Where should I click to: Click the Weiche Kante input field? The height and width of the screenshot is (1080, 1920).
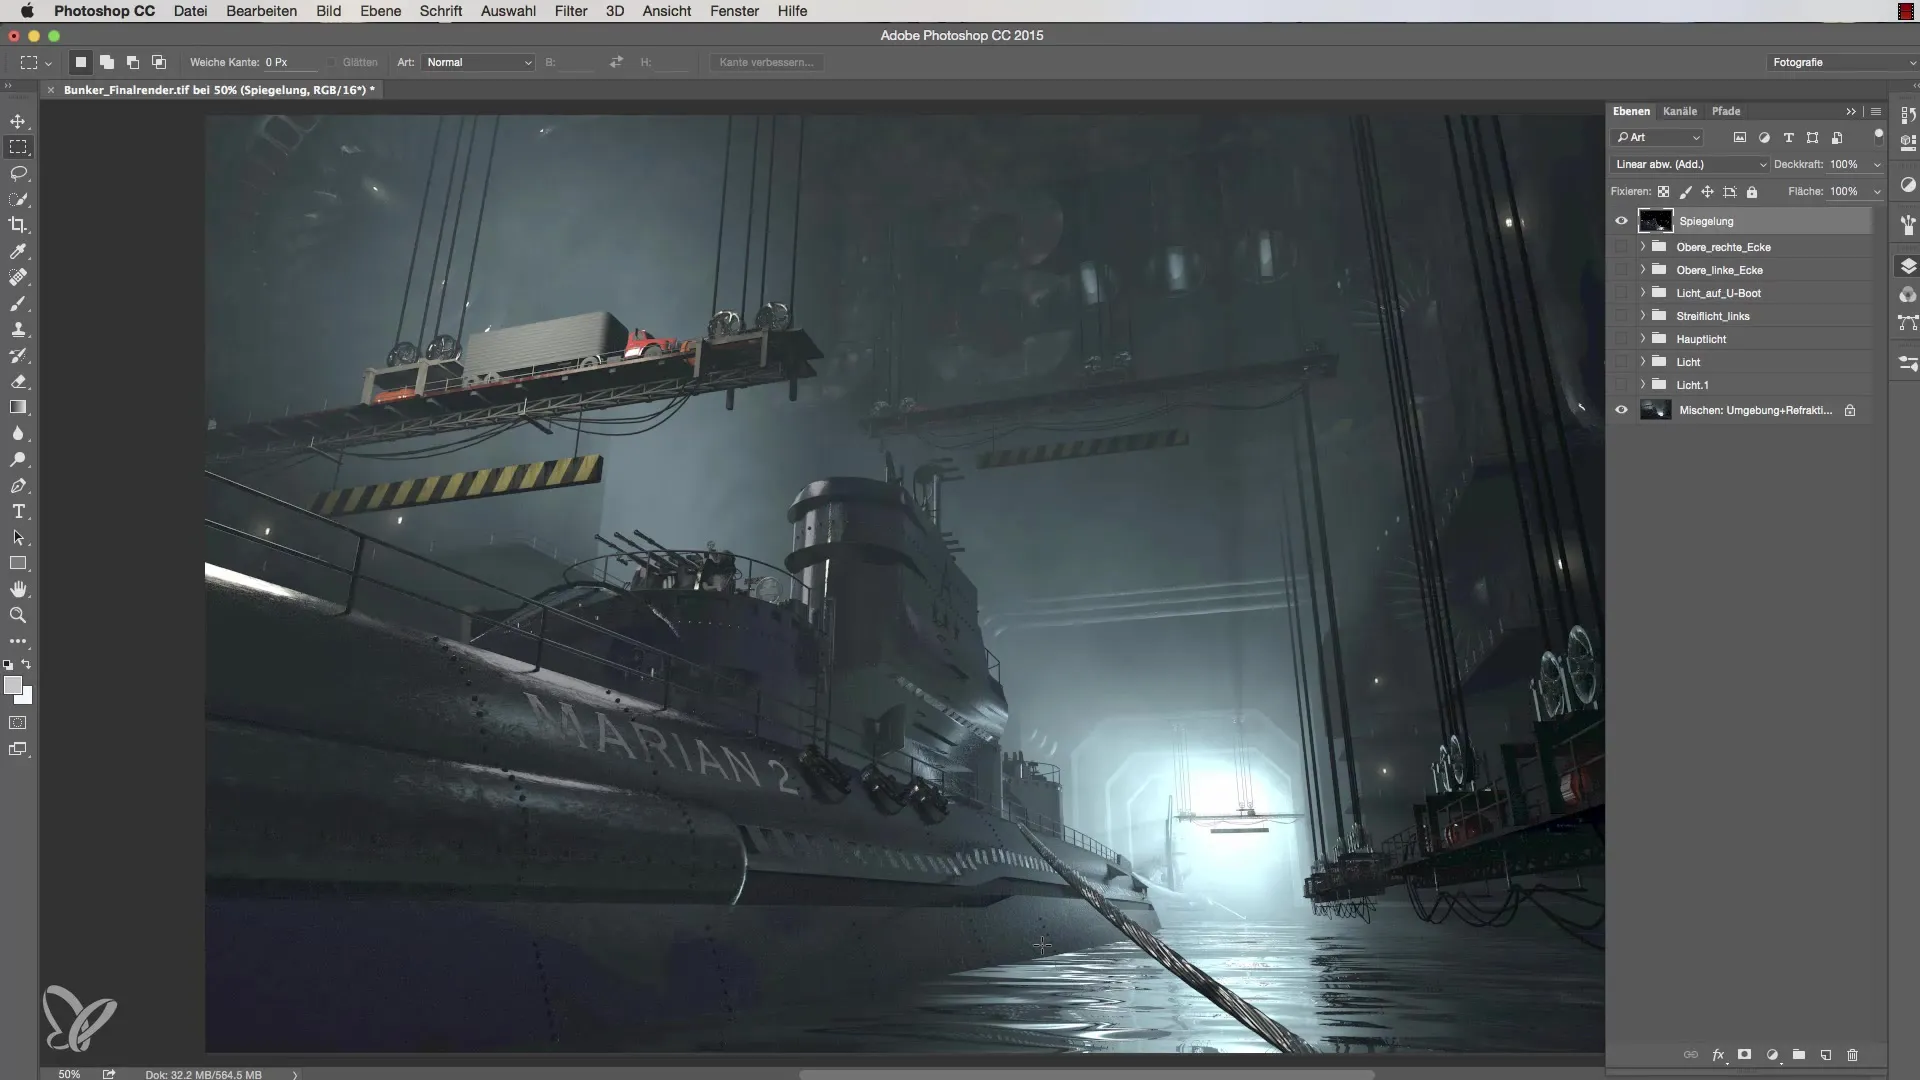(x=289, y=62)
